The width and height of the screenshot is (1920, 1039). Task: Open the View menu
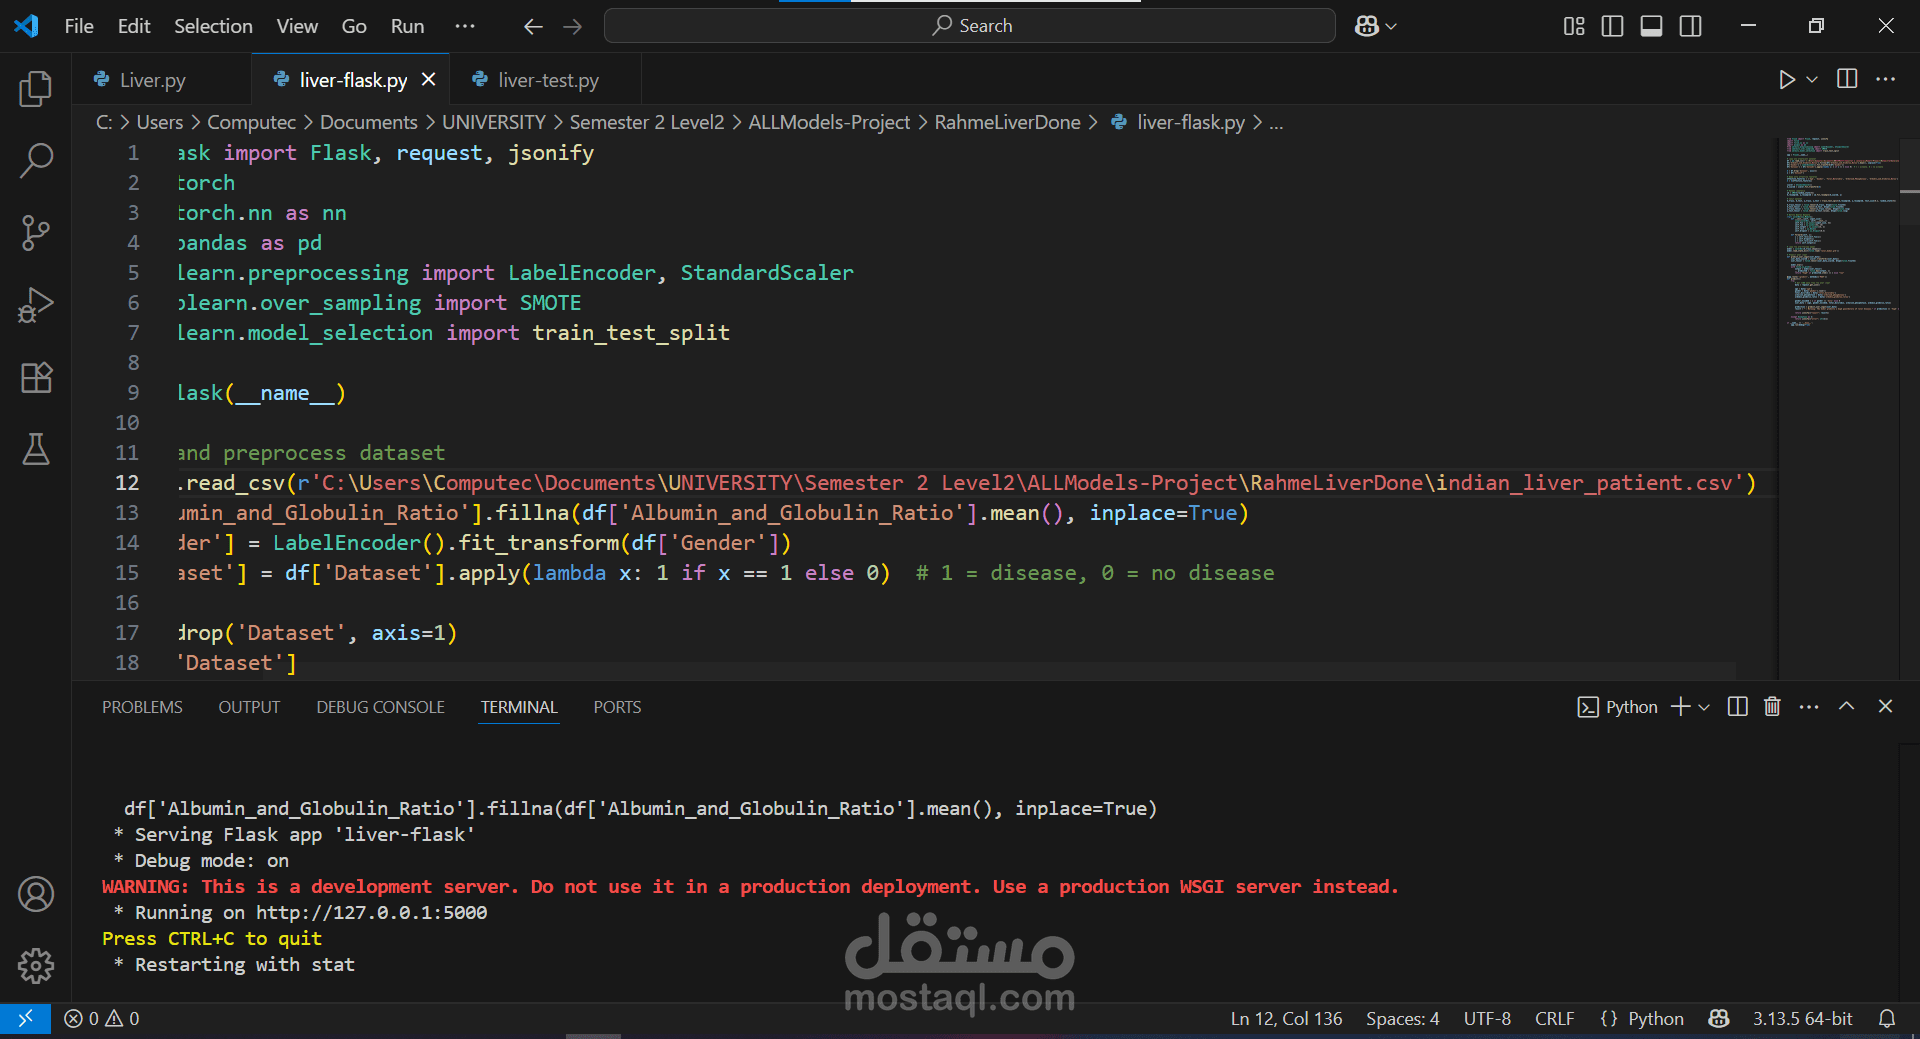(x=297, y=26)
